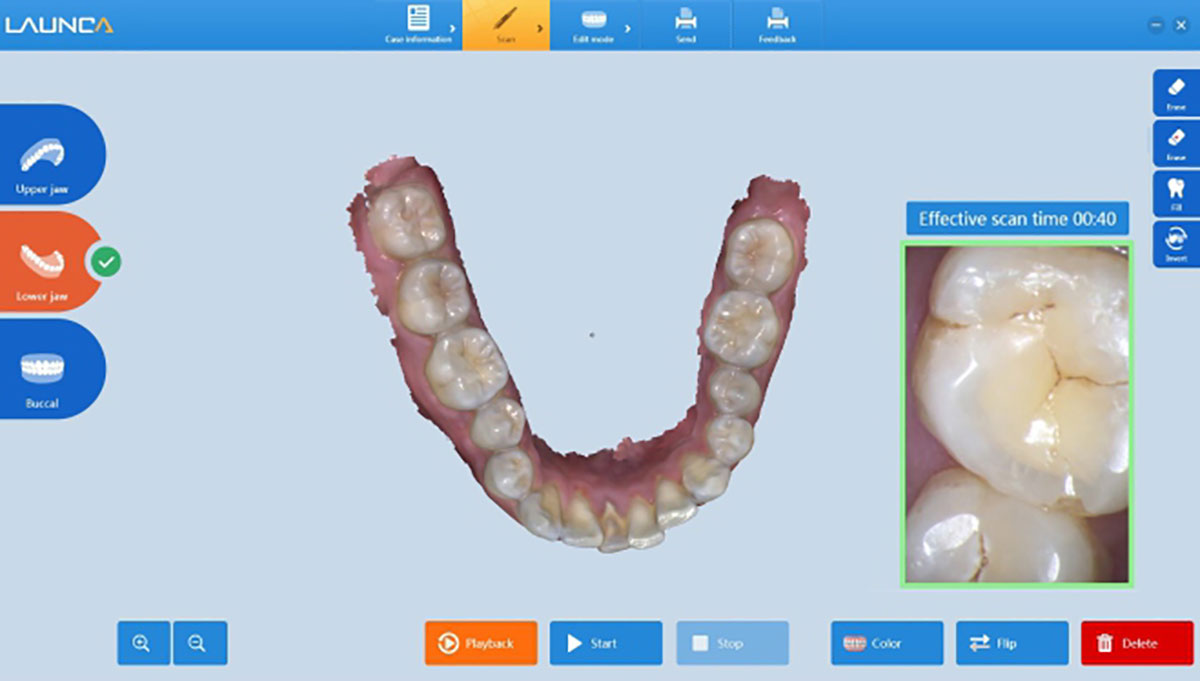Go to the Case information tab
The height and width of the screenshot is (681, 1200).
(x=418, y=24)
